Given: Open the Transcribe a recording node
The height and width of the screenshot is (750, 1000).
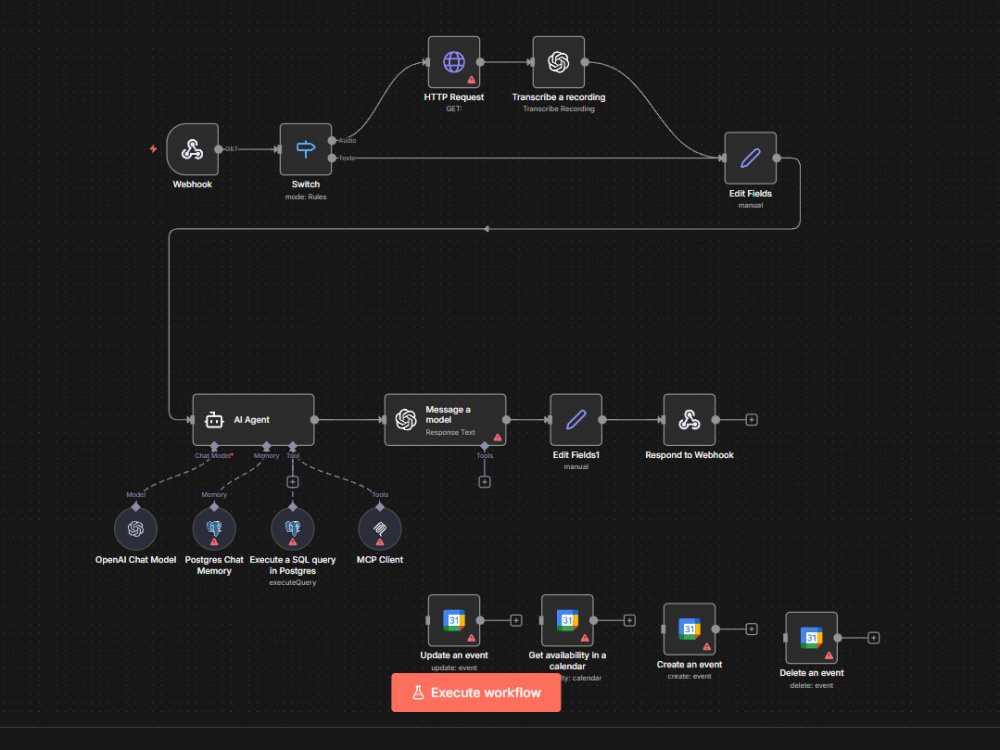Looking at the screenshot, I should pyautogui.click(x=558, y=62).
